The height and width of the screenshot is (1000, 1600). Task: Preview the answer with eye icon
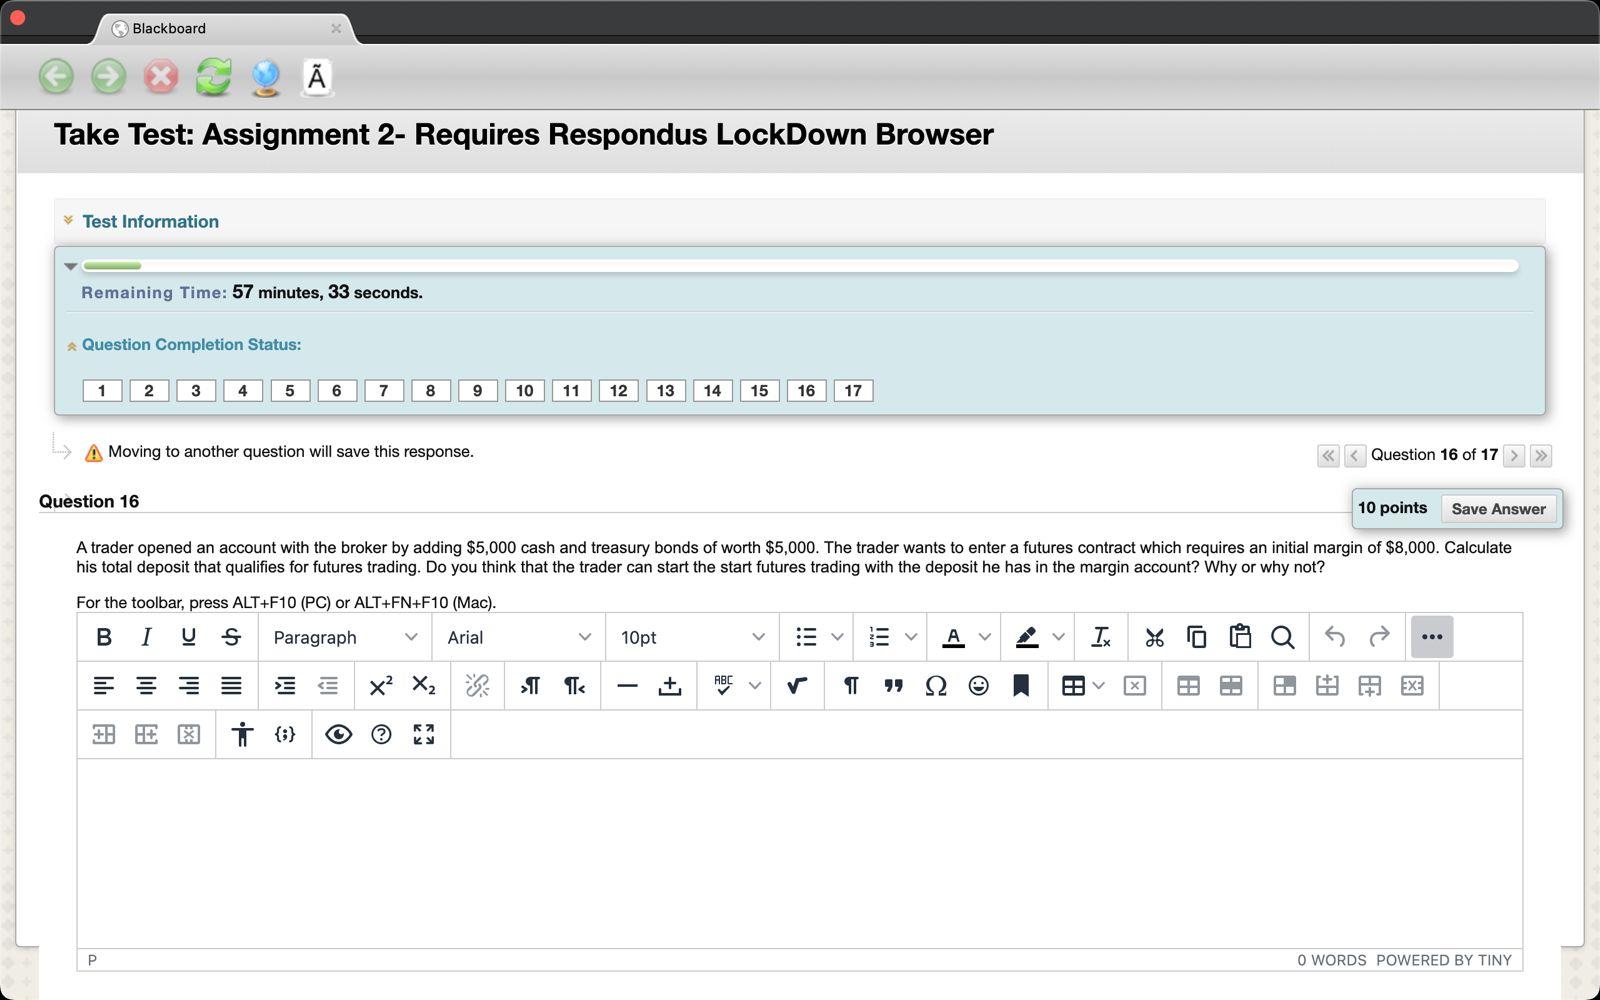click(338, 734)
